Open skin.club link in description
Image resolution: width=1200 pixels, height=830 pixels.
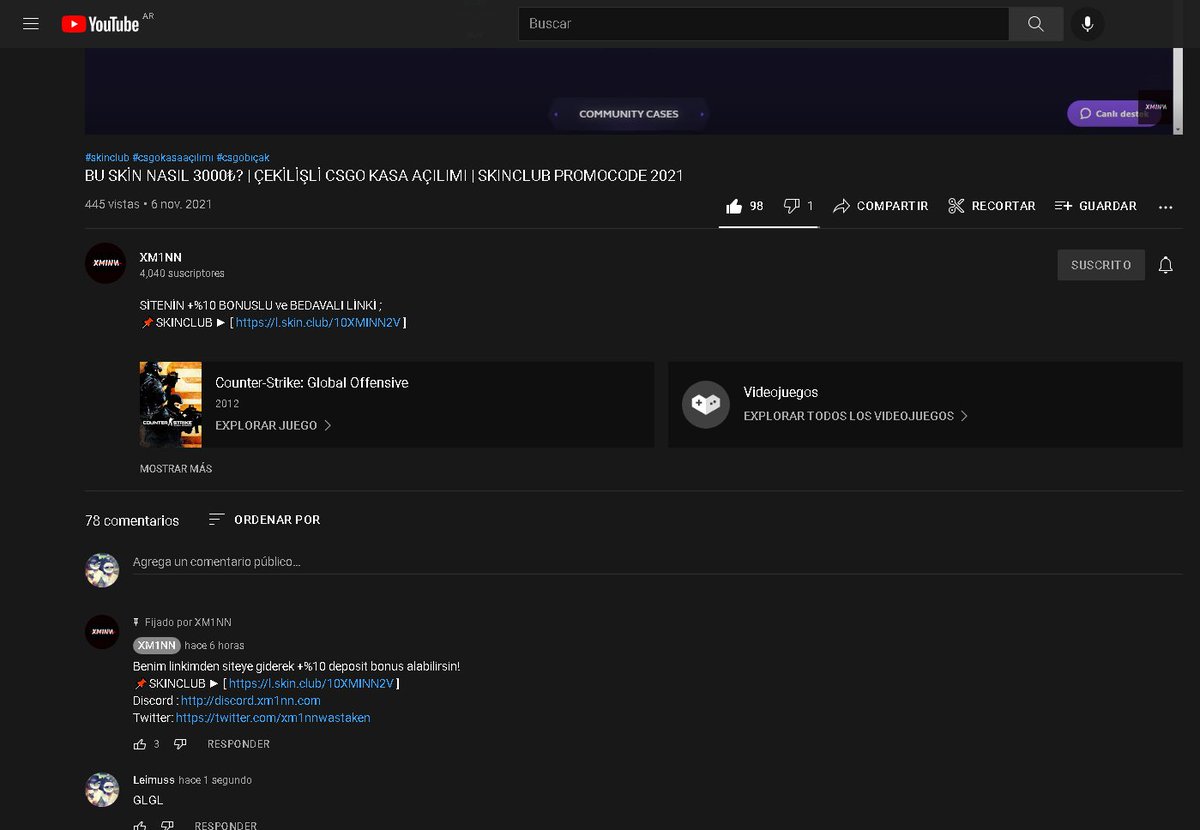pos(318,323)
